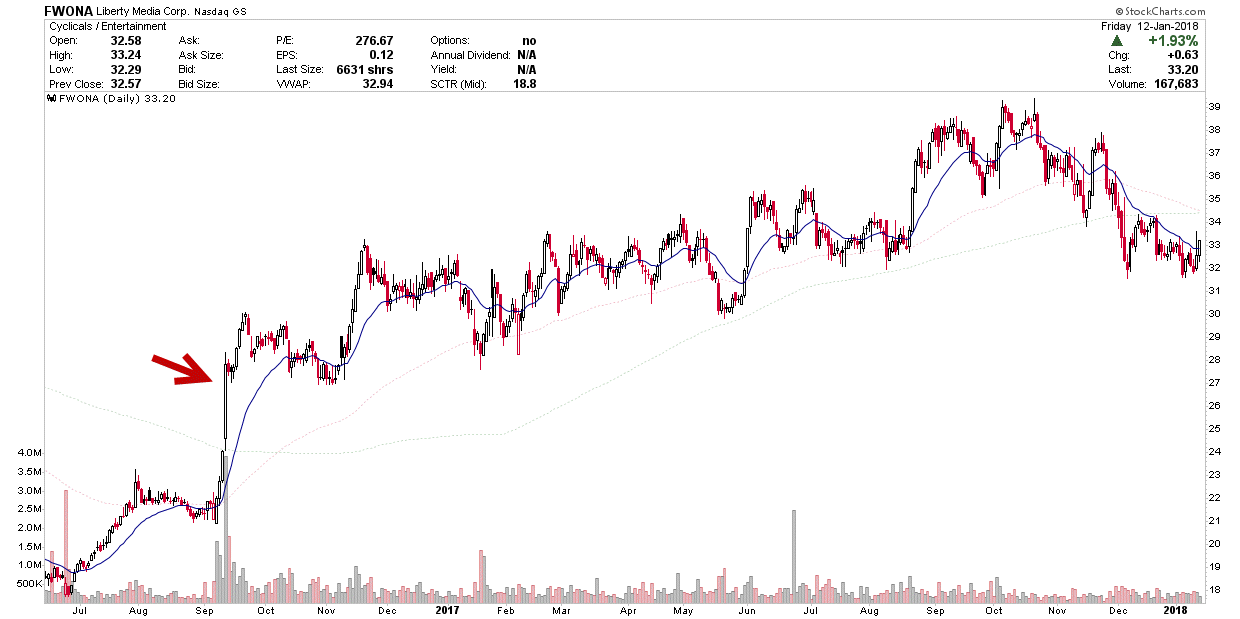Click the Feb month label on time axis
The width and height of the screenshot is (1240, 619).
tap(504, 609)
